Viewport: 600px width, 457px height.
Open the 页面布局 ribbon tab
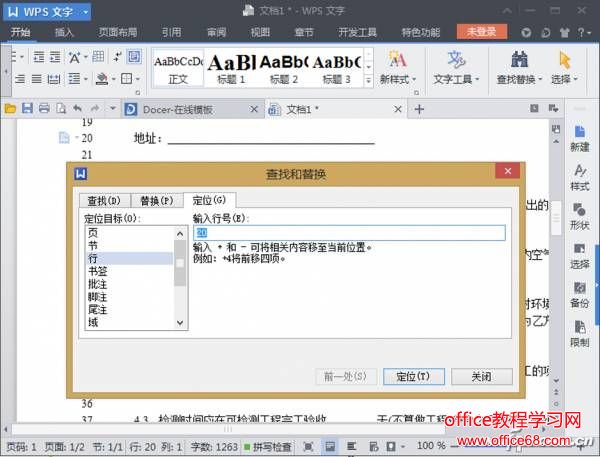coord(118,32)
